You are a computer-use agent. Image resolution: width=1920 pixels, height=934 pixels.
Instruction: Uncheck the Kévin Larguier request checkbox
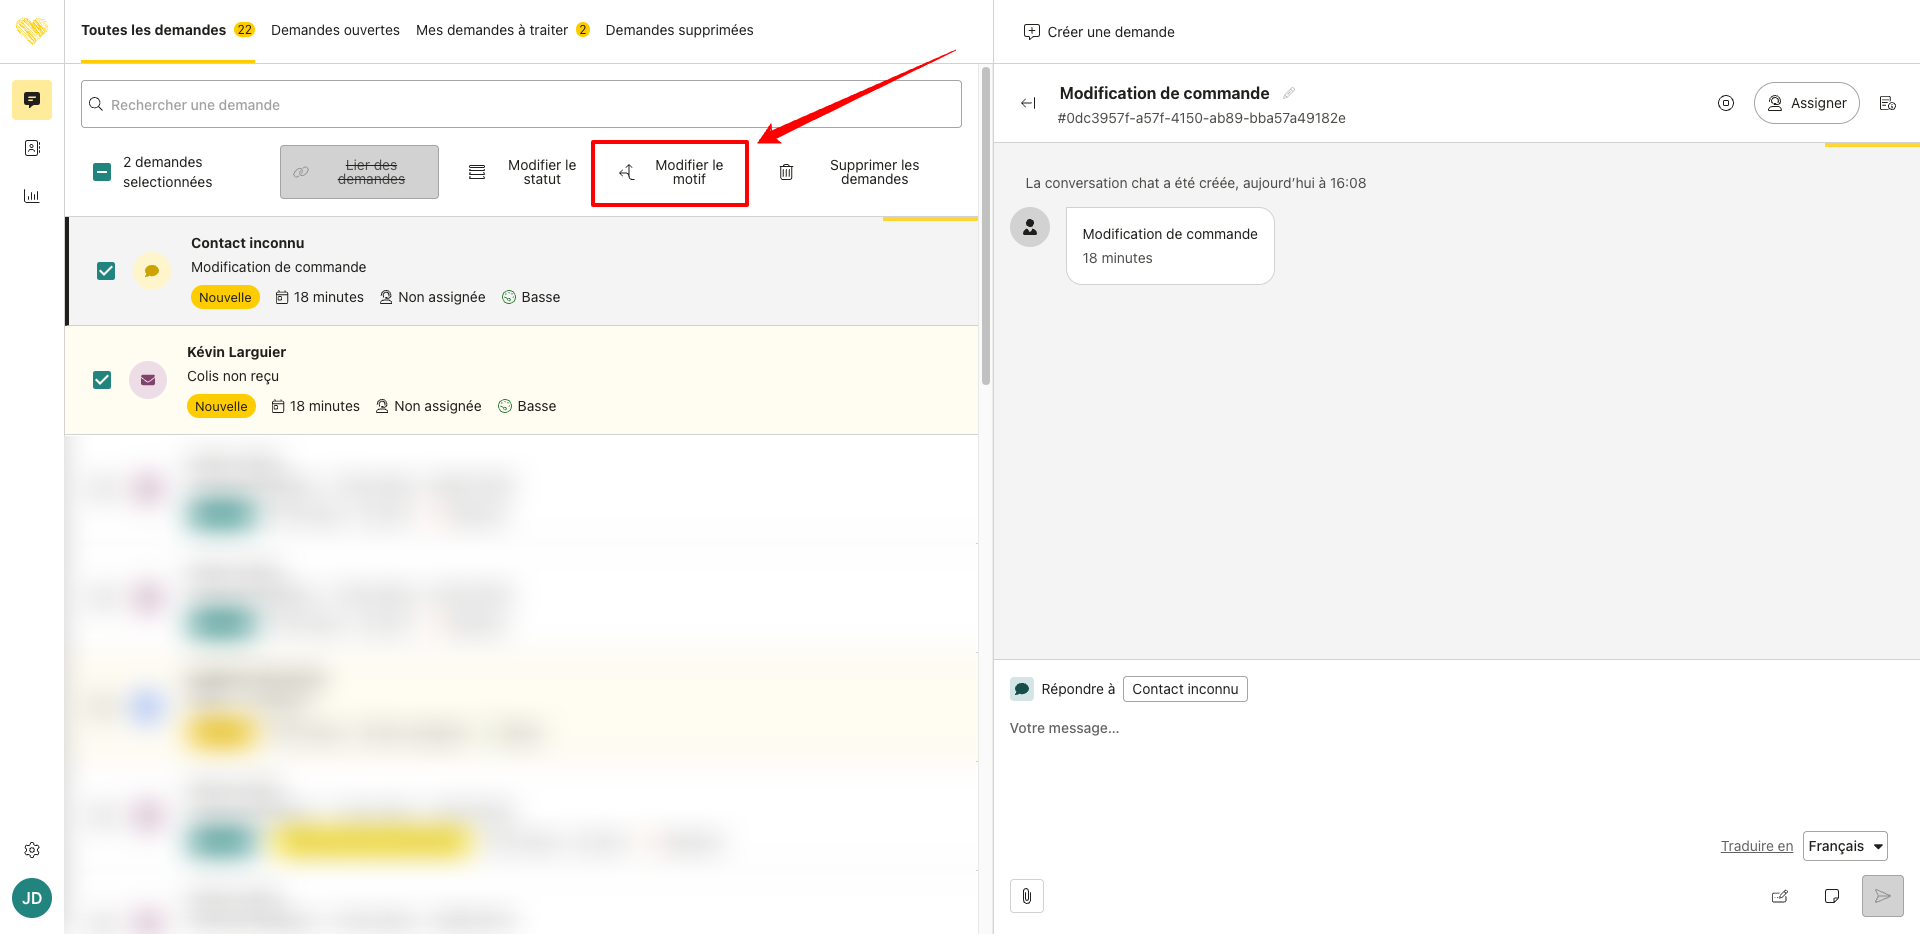click(102, 380)
